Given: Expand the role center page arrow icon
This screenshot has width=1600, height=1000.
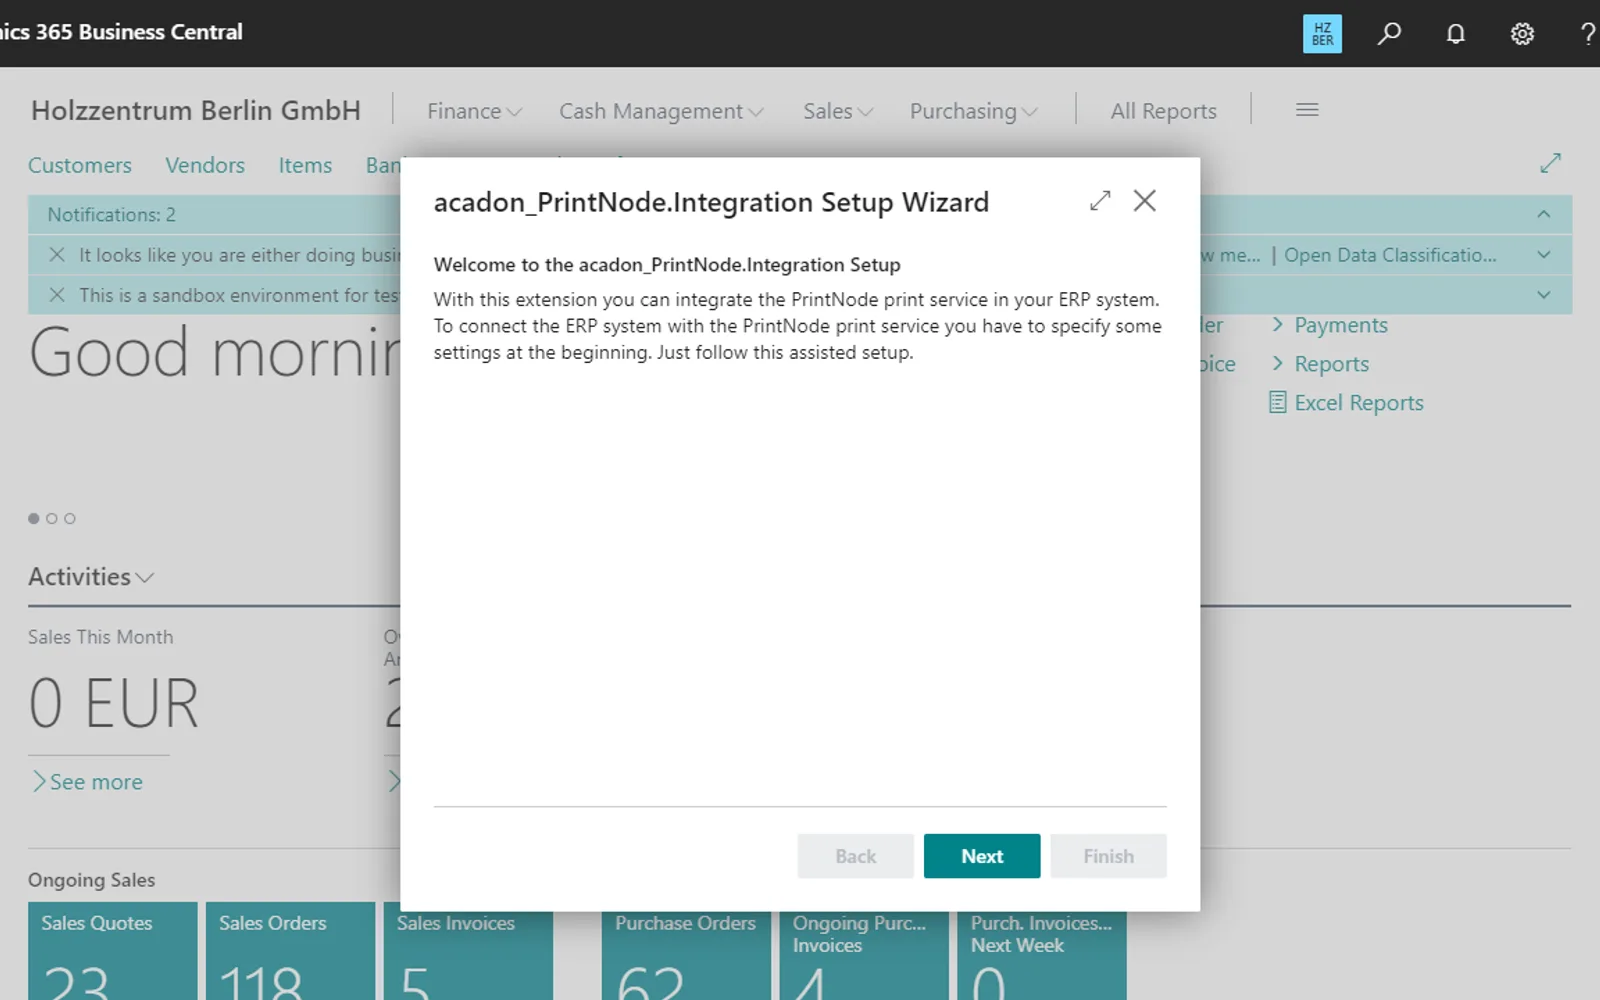Looking at the screenshot, I should 1550,163.
